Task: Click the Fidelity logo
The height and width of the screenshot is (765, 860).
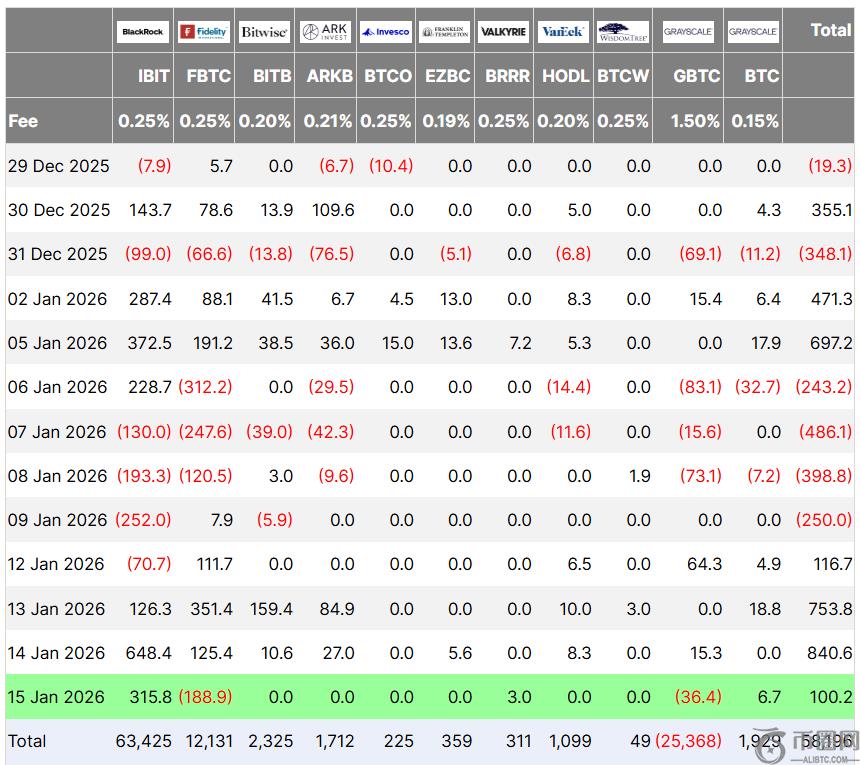Action: pos(204,32)
